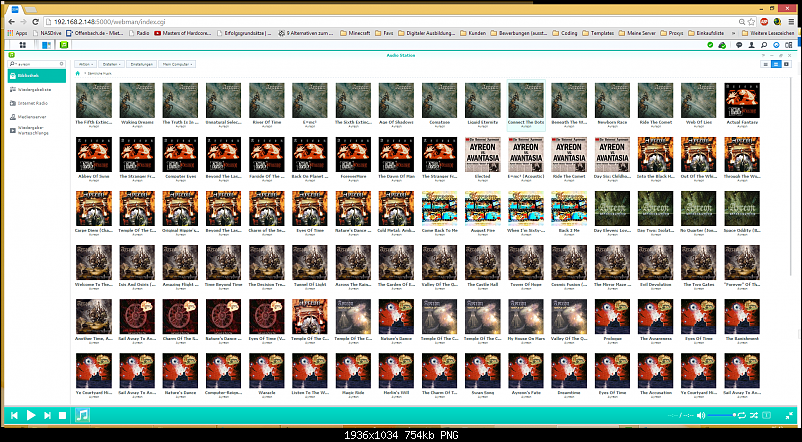This screenshot has height=442, width=802.
Task: Open the Chrome menu button
Action: point(791,21)
